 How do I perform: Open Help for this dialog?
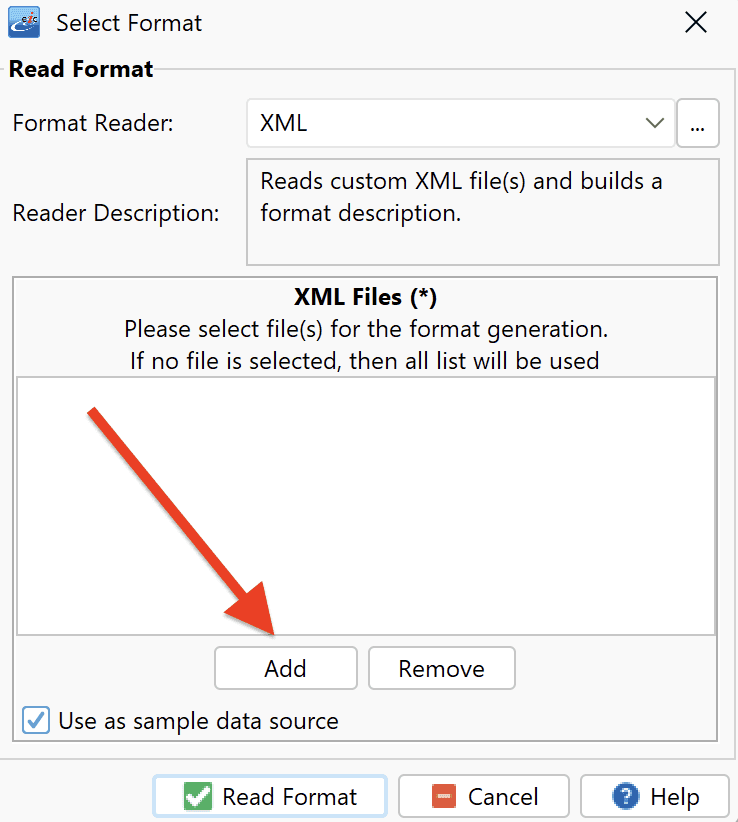655,796
